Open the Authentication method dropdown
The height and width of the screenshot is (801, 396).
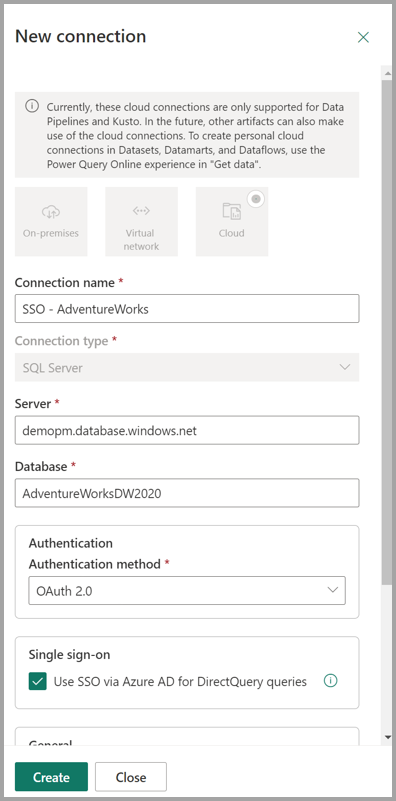187,591
